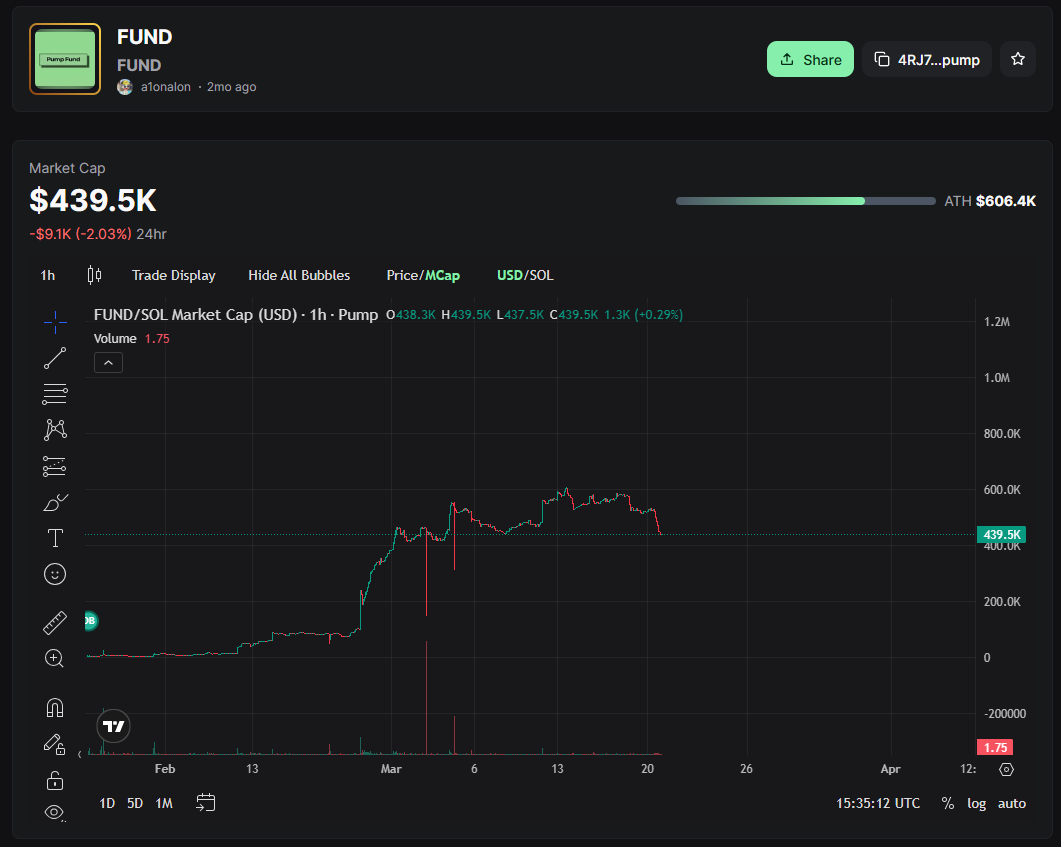
Task: Collapse the volume indicator pane
Action: 108,362
